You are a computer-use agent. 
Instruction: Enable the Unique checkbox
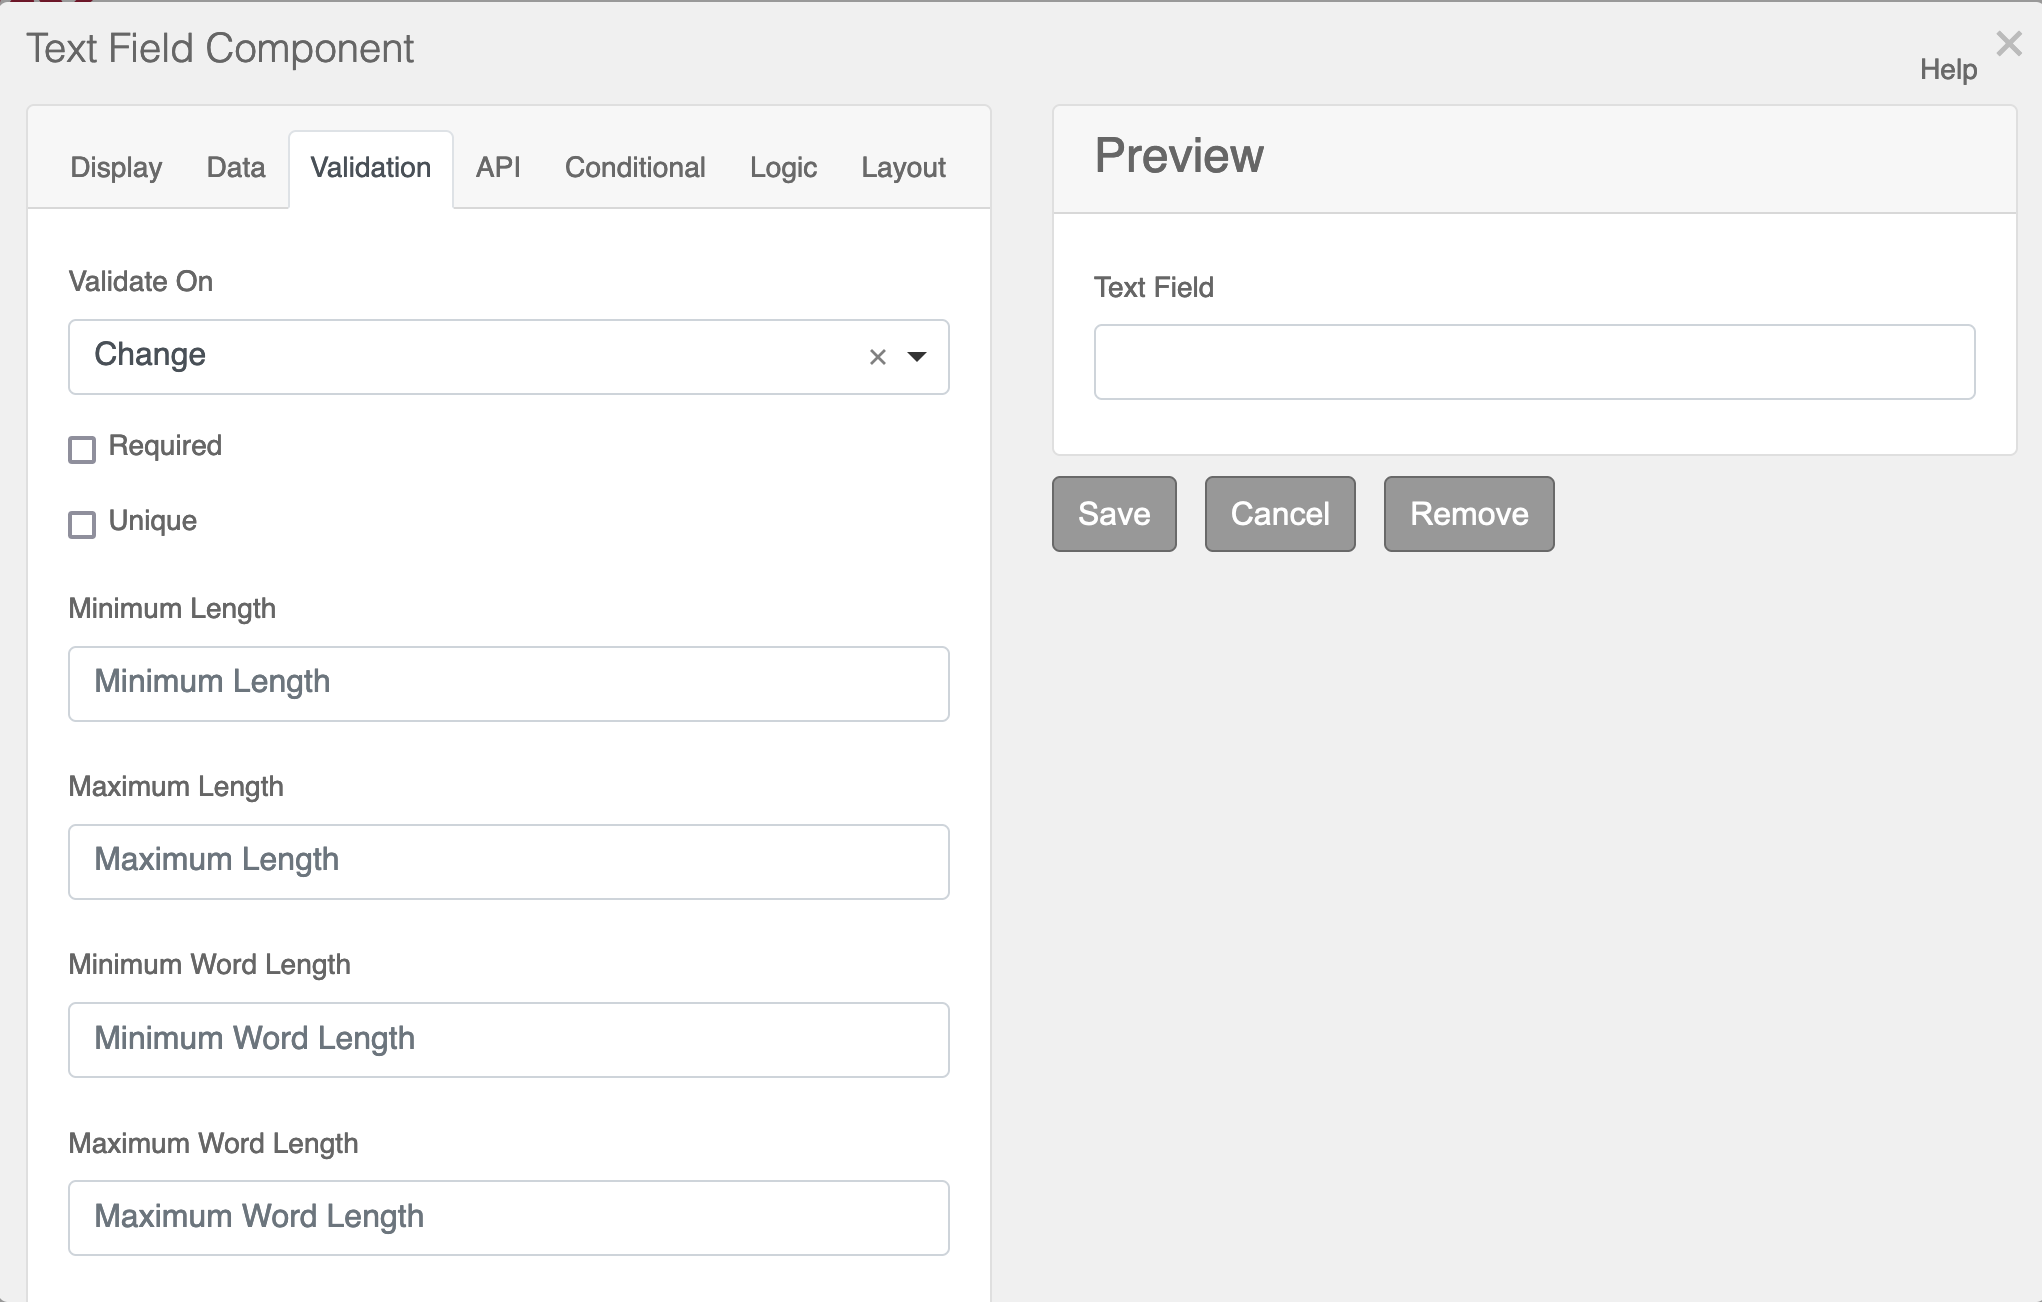[x=82, y=524]
